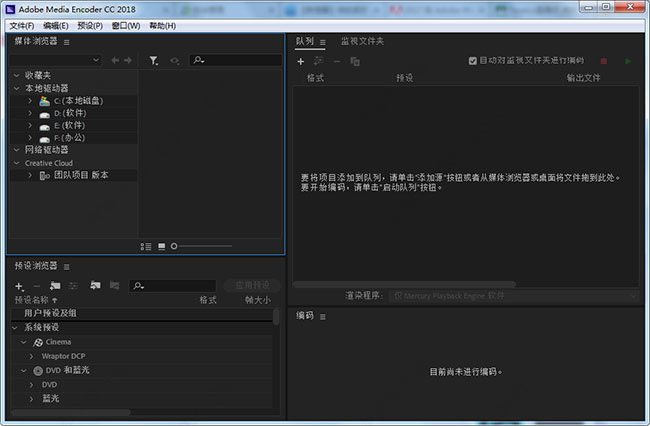Expand the C: (本地磁盘) drive
This screenshot has height=426, width=650.
30,101
